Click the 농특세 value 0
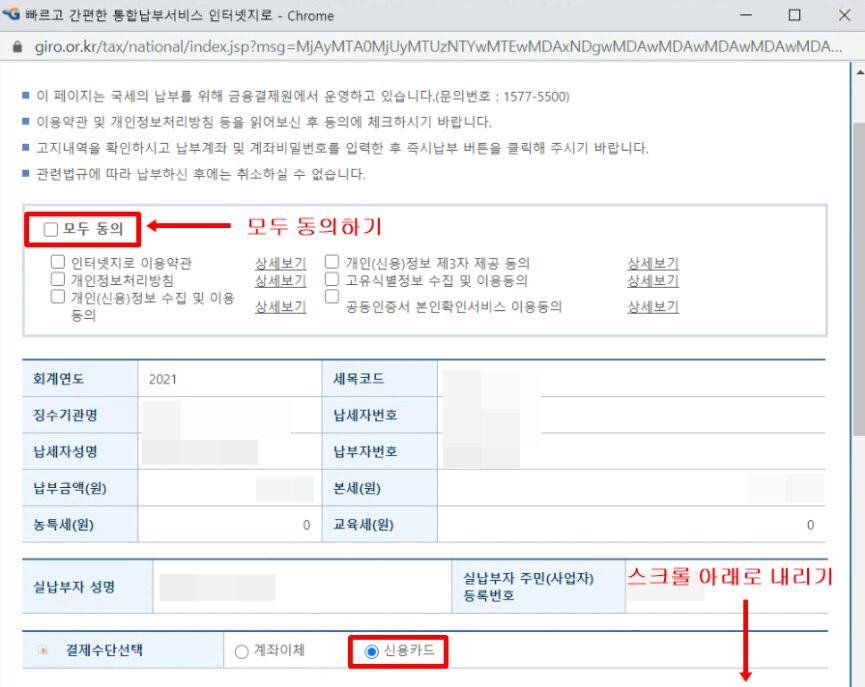This screenshot has height=687, width=865. (x=307, y=525)
